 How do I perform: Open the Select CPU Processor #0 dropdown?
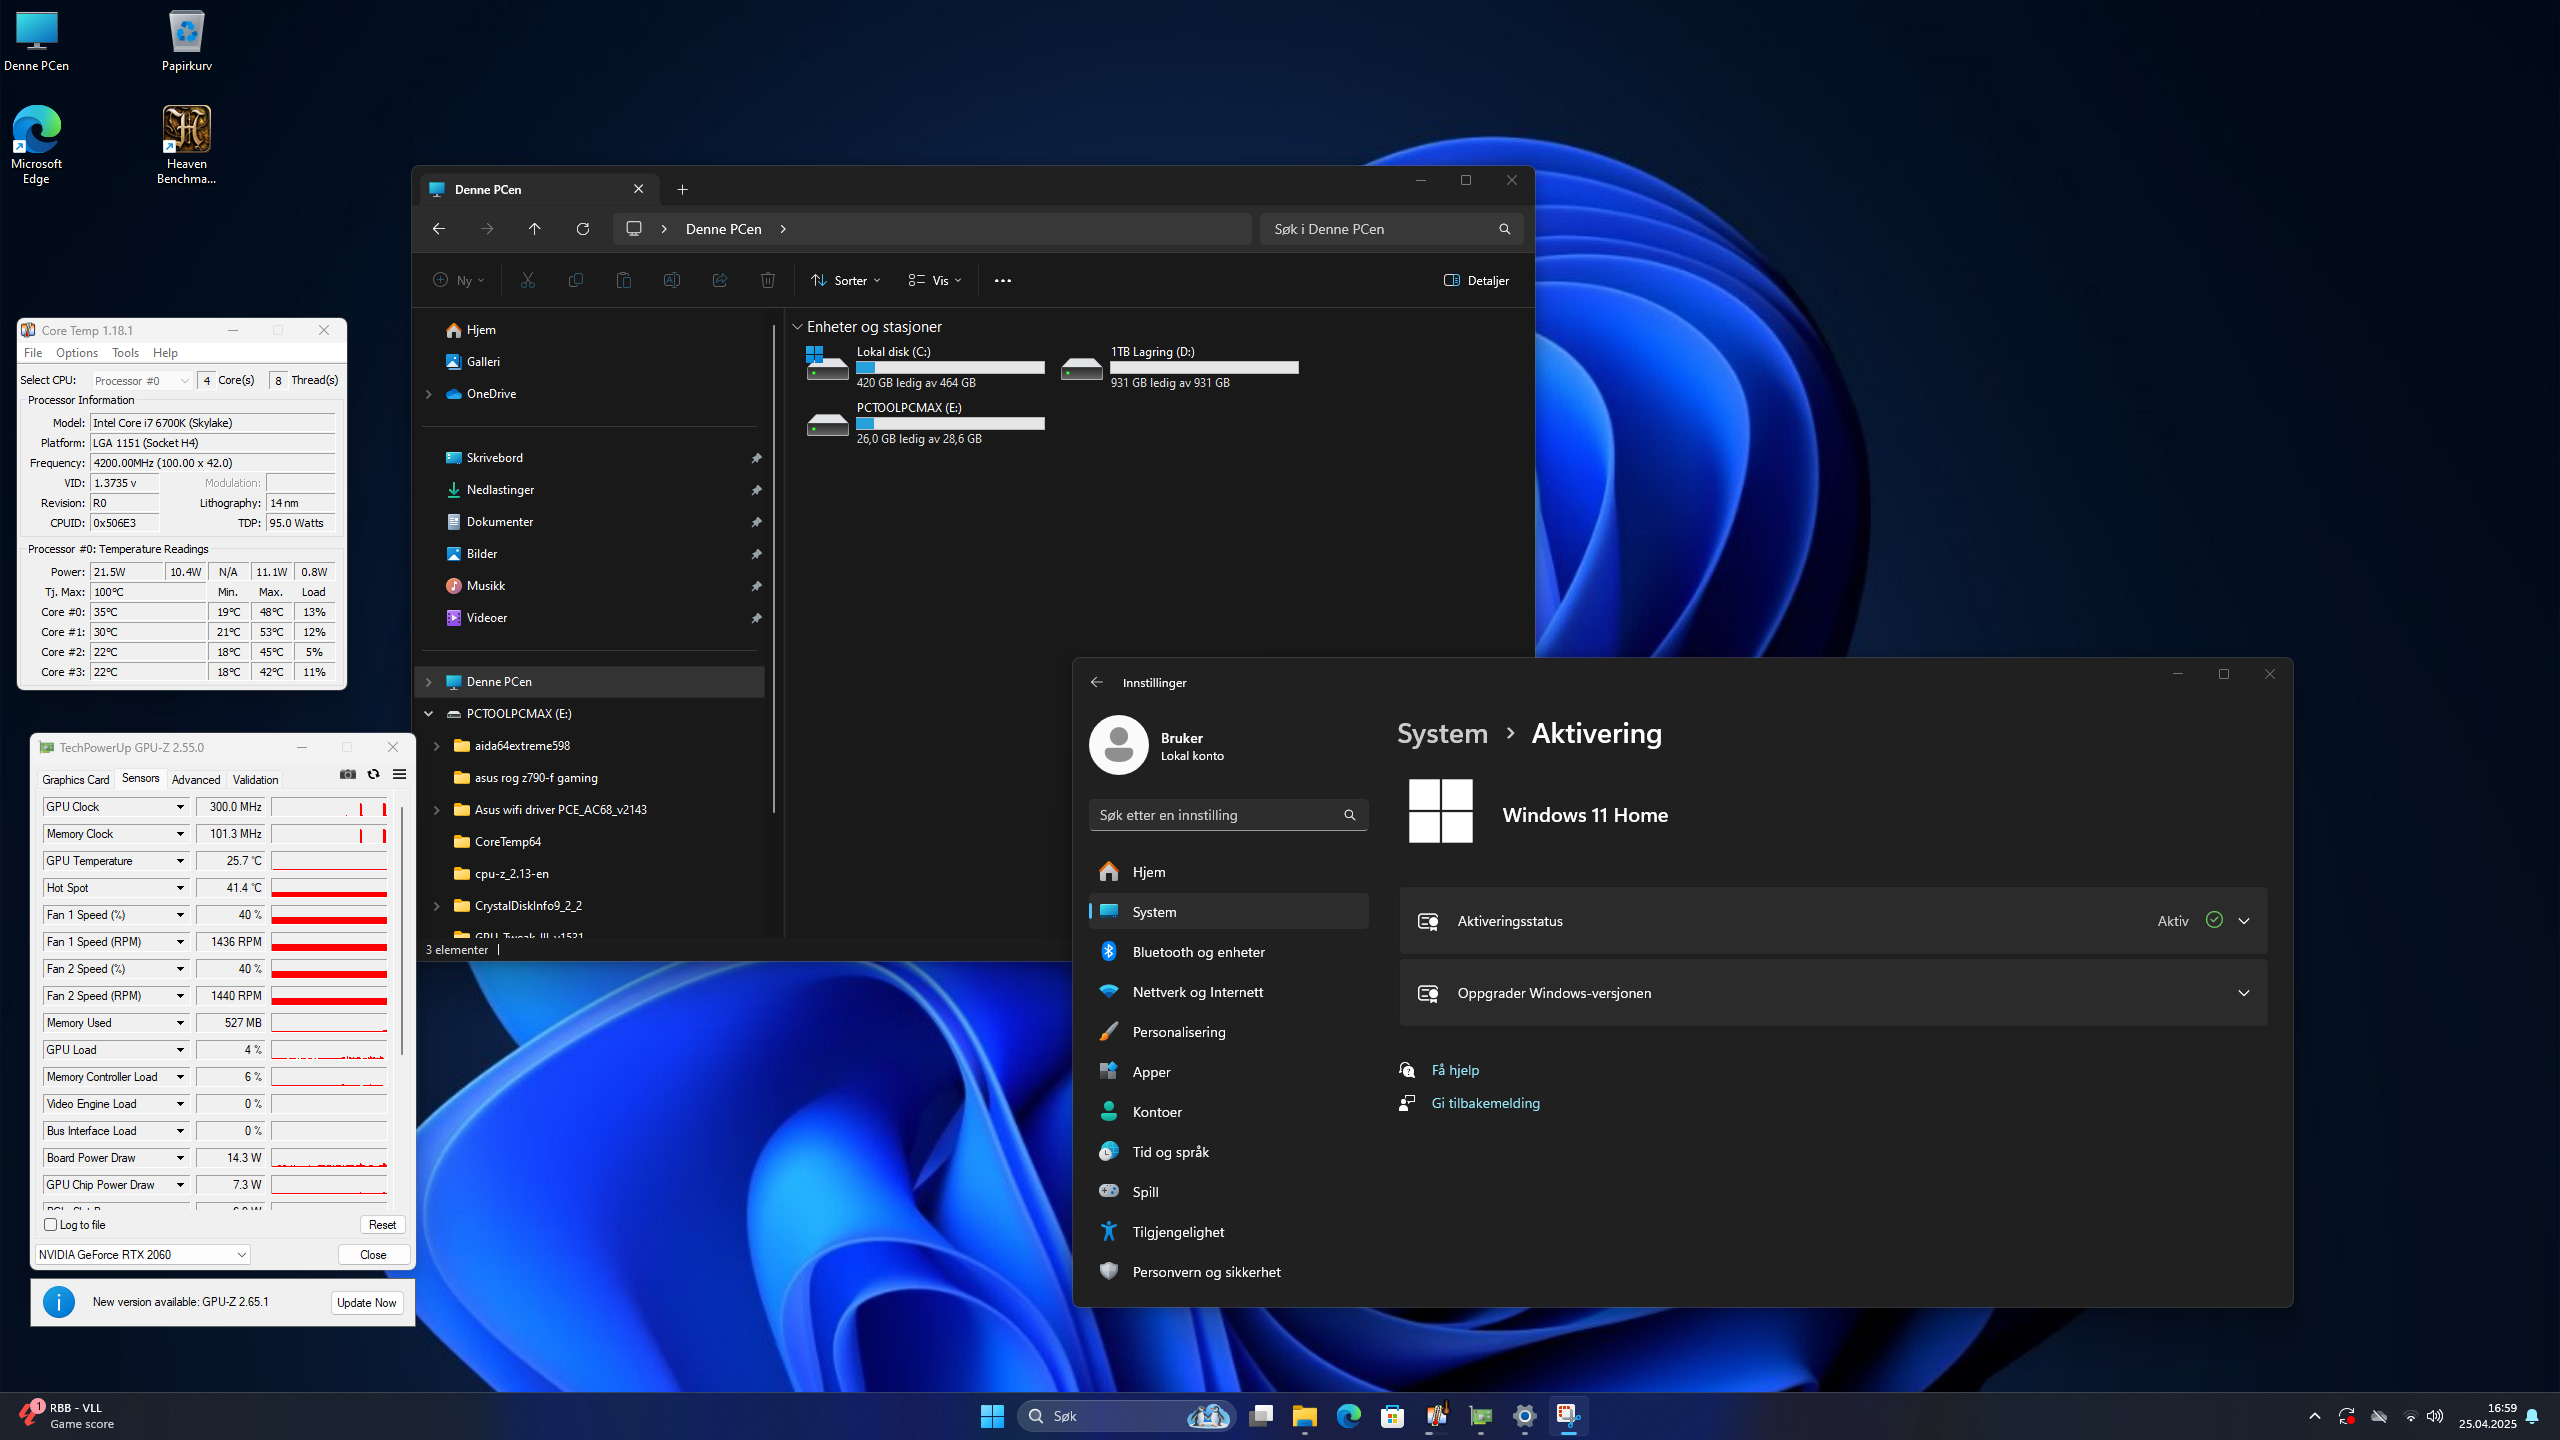coord(141,380)
